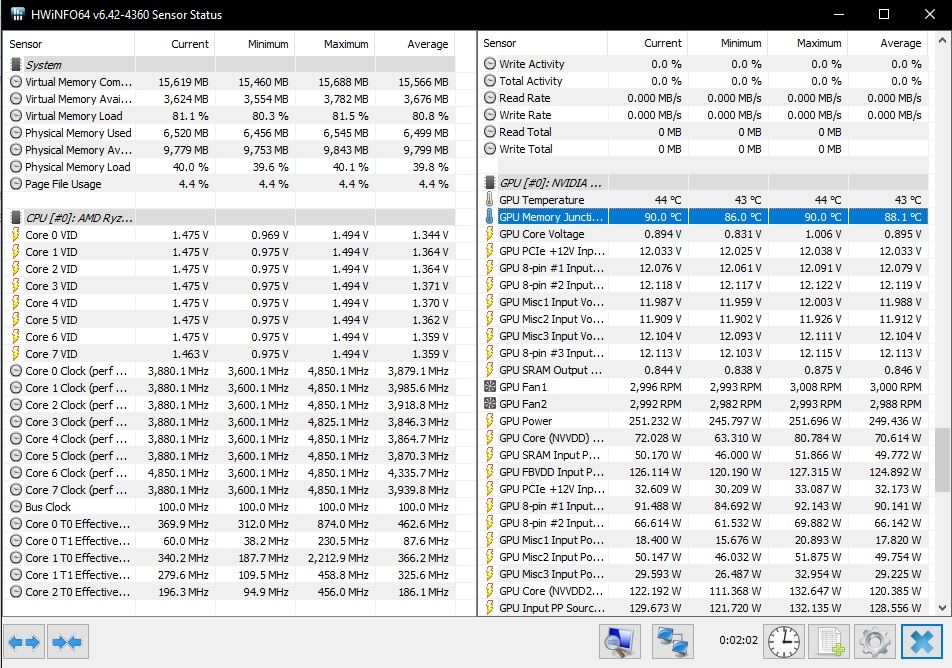The width and height of the screenshot is (952, 668).
Task: Click the right panel scrollbar up arrow
Action: coord(942,41)
